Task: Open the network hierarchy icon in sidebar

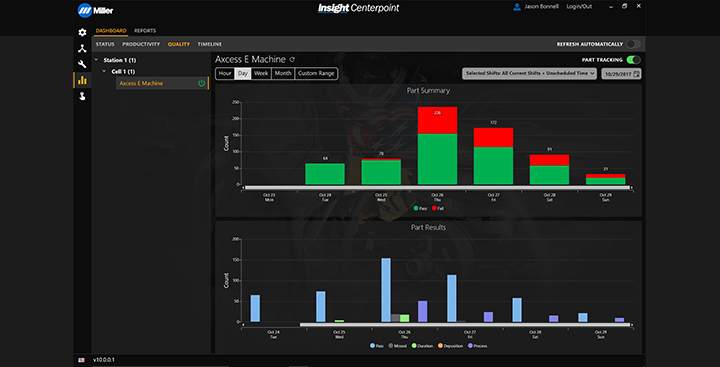Action: [x=82, y=49]
